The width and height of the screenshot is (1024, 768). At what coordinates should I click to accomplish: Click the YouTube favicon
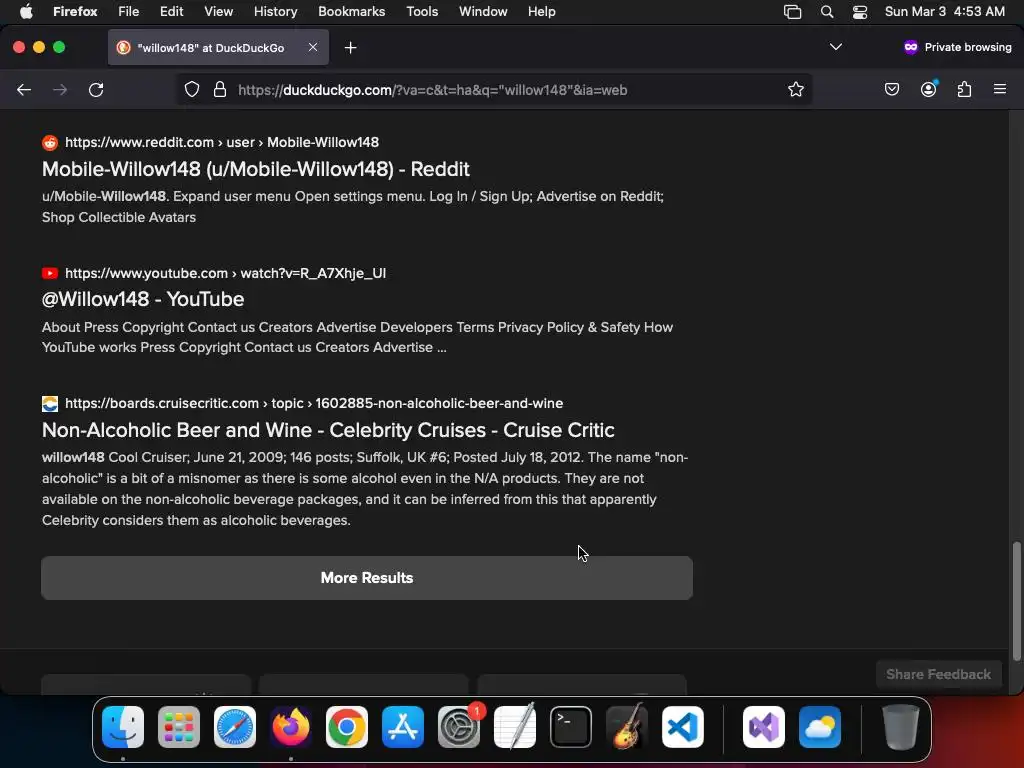(50, 273)
